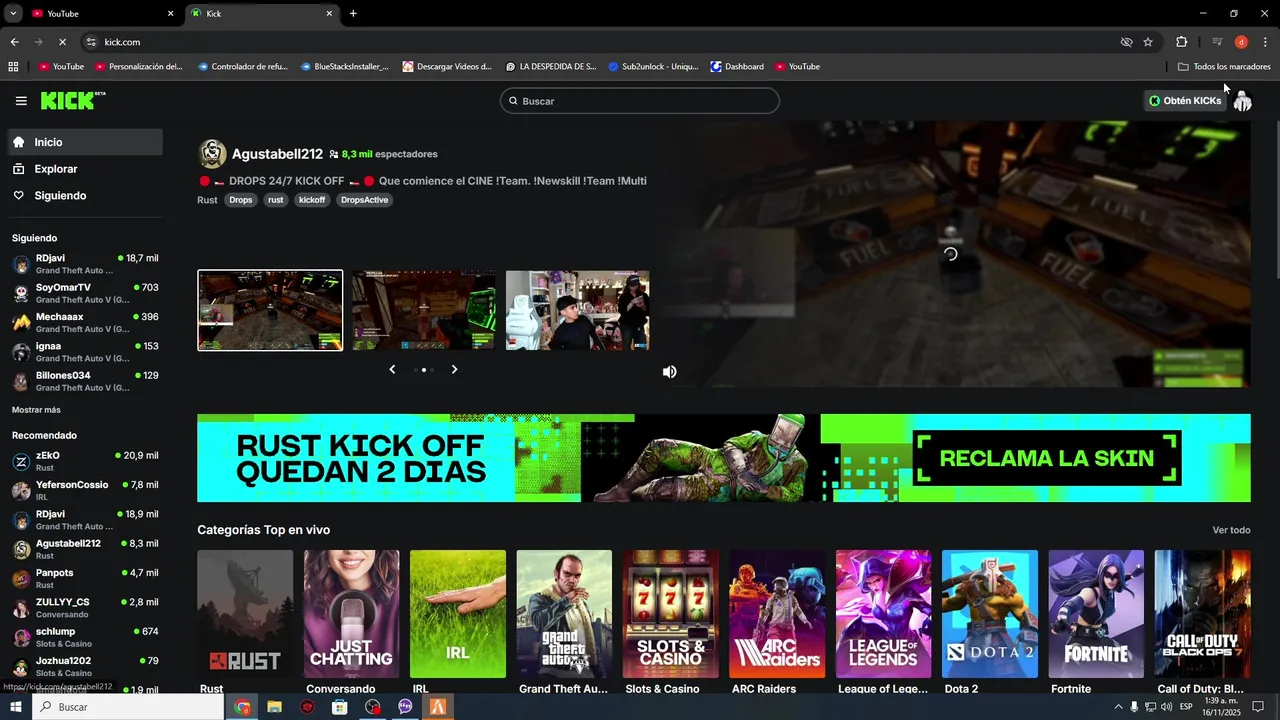Open the Chrome apps grid in bookmarks bar
Screen dimensions: 1280x720
pyautogui.click(x=13, y=67)
